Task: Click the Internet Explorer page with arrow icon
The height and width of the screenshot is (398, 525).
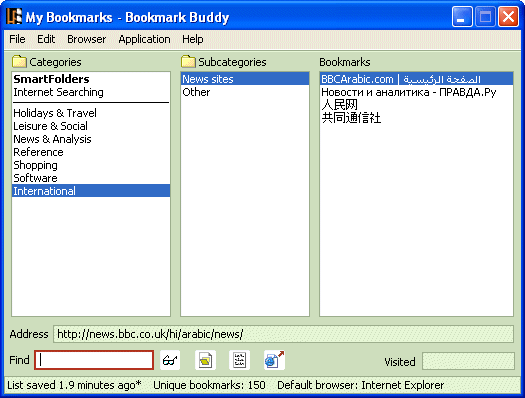Action: [x=274, y=360]
